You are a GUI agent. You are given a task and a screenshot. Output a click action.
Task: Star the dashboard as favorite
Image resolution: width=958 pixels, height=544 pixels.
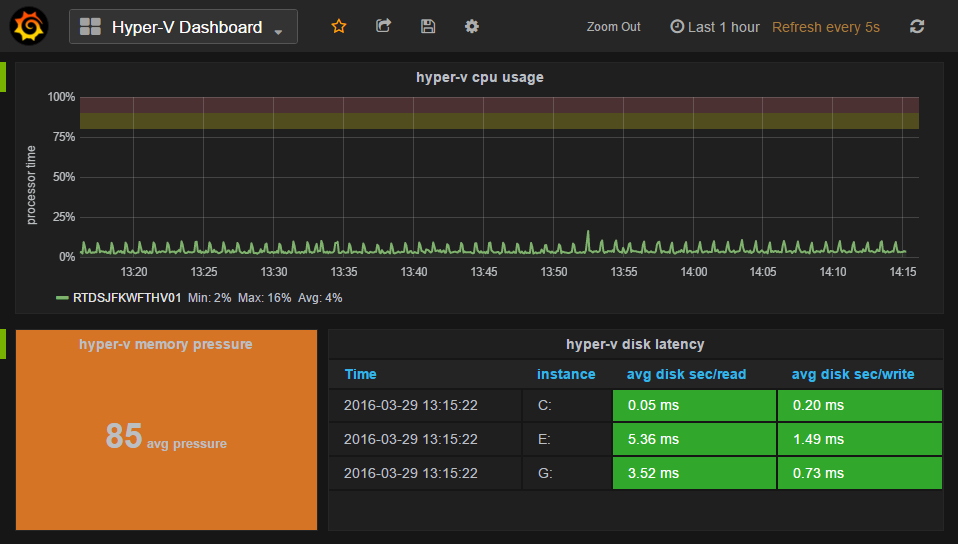(x=339, y=27)
